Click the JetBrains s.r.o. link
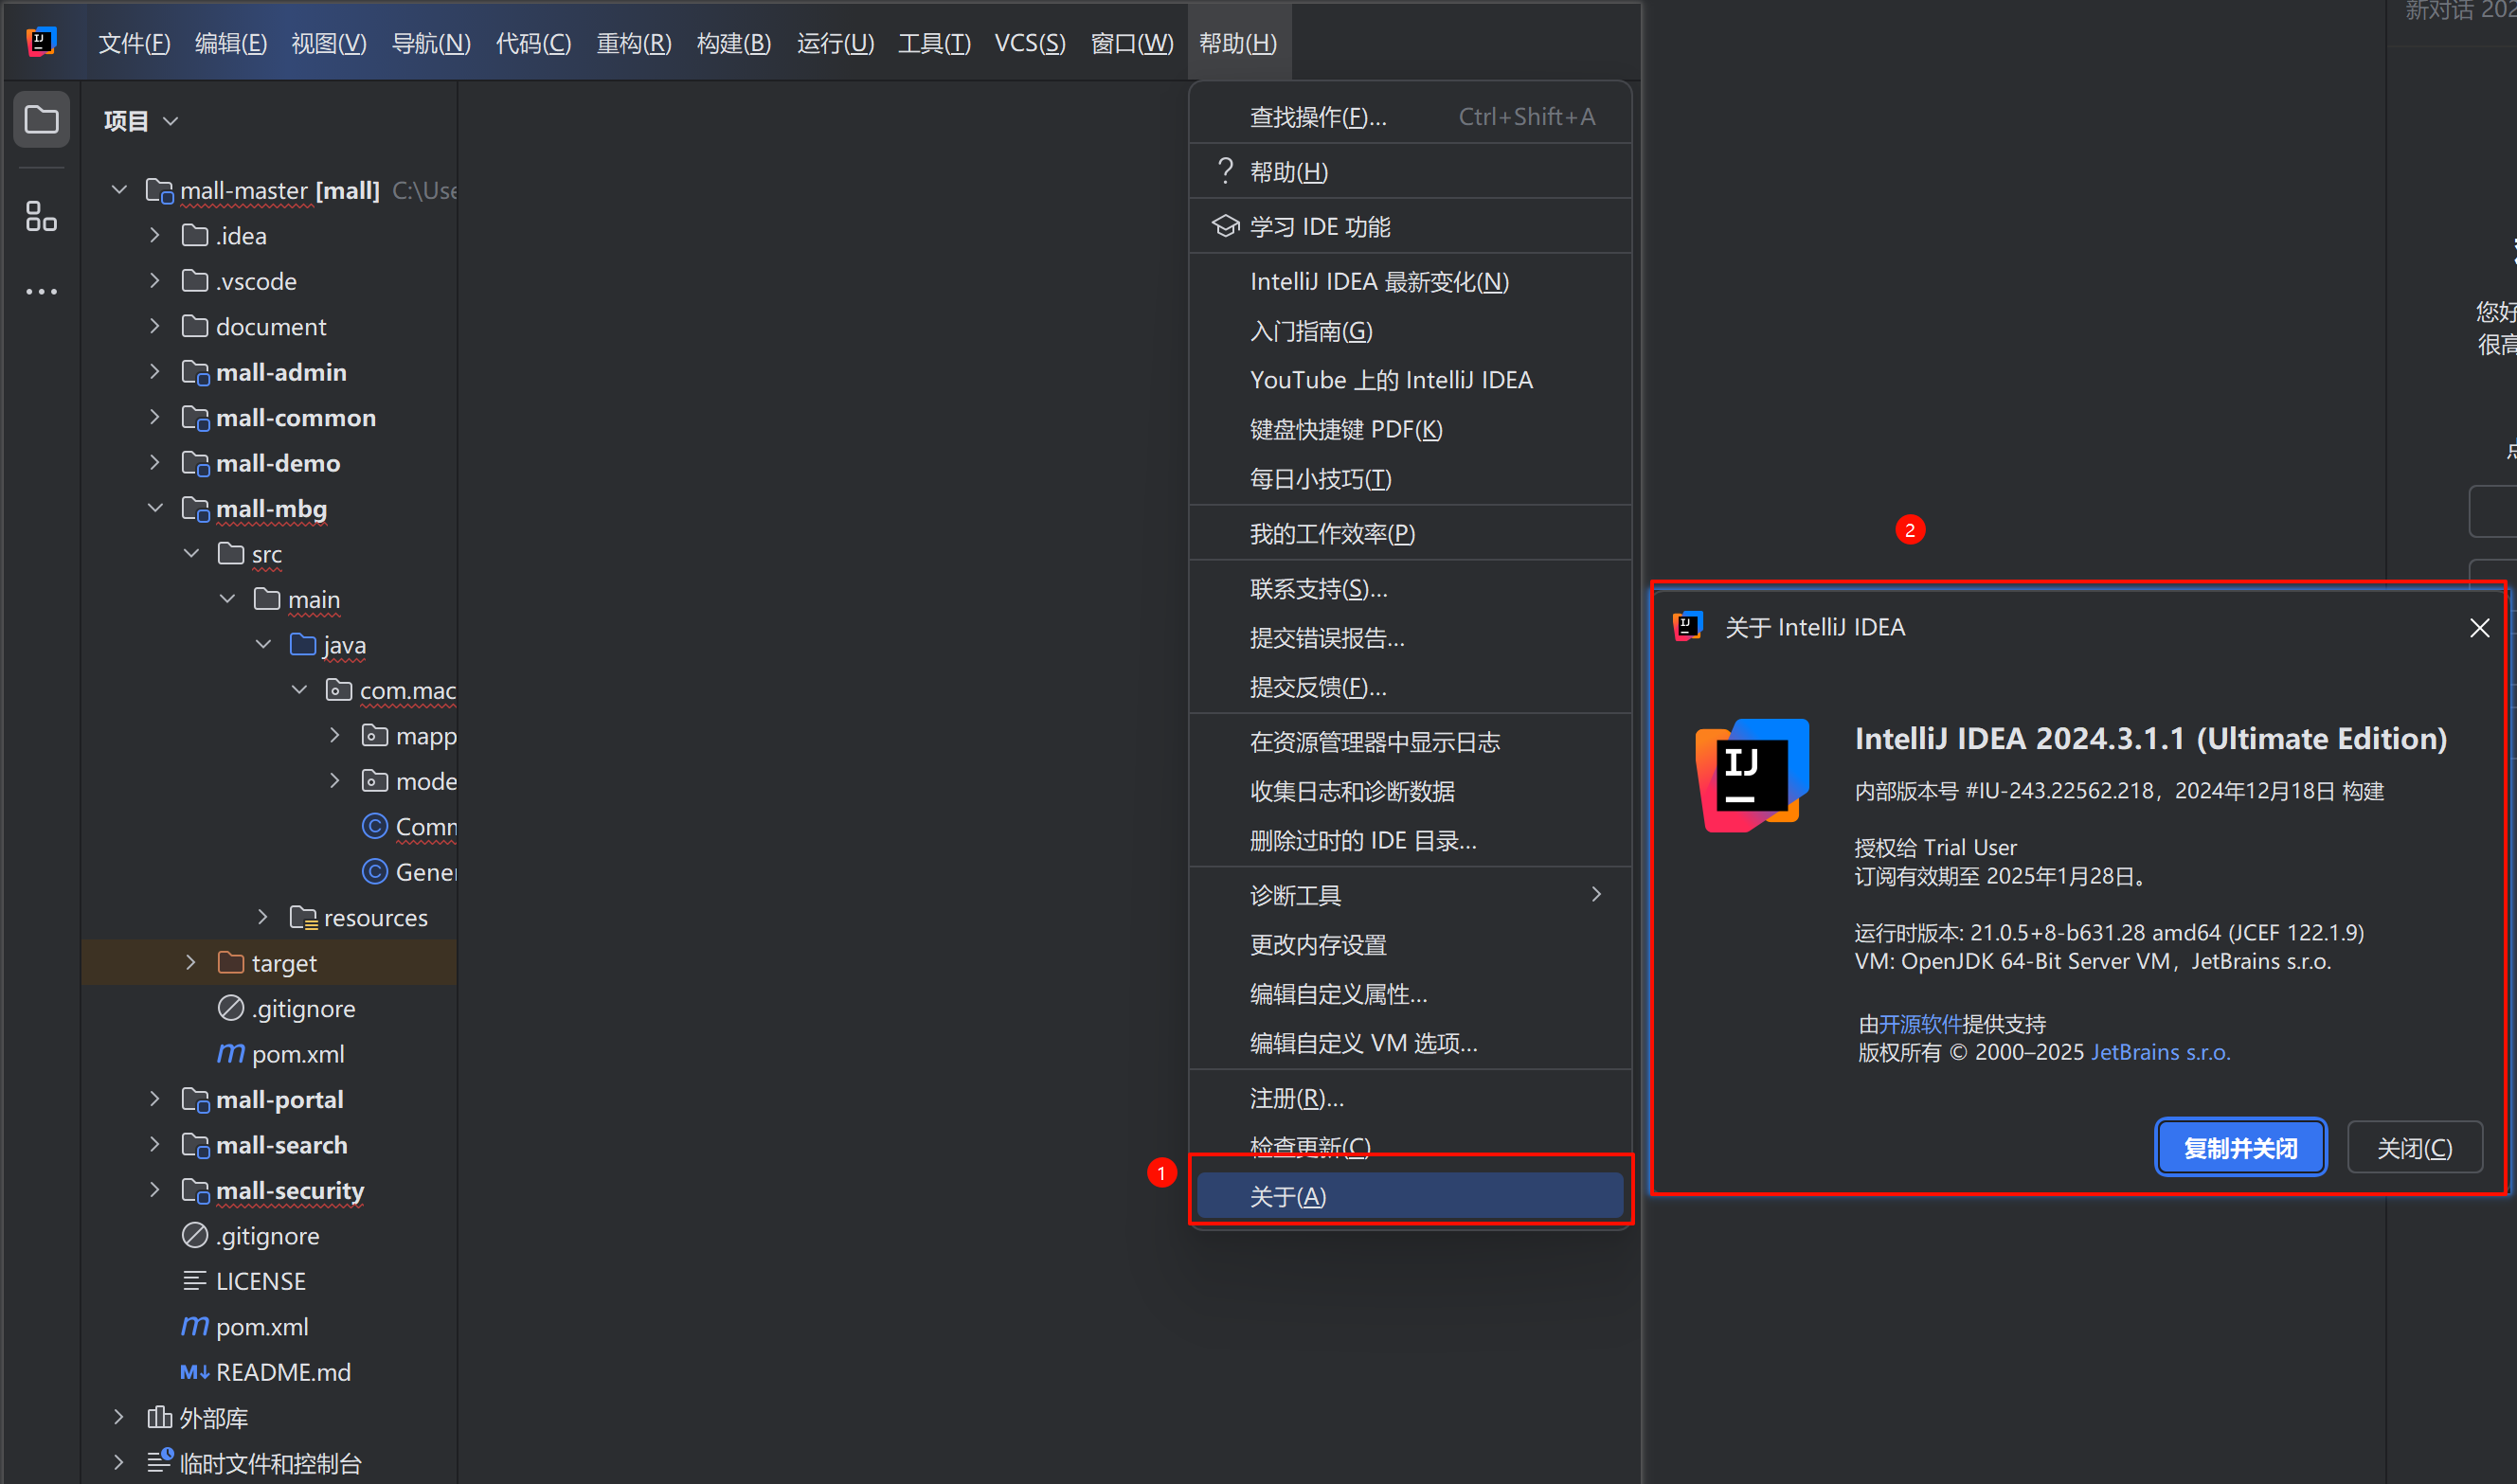Viewport: 2517px width, 1484px height. [x=2160, y=1052]
